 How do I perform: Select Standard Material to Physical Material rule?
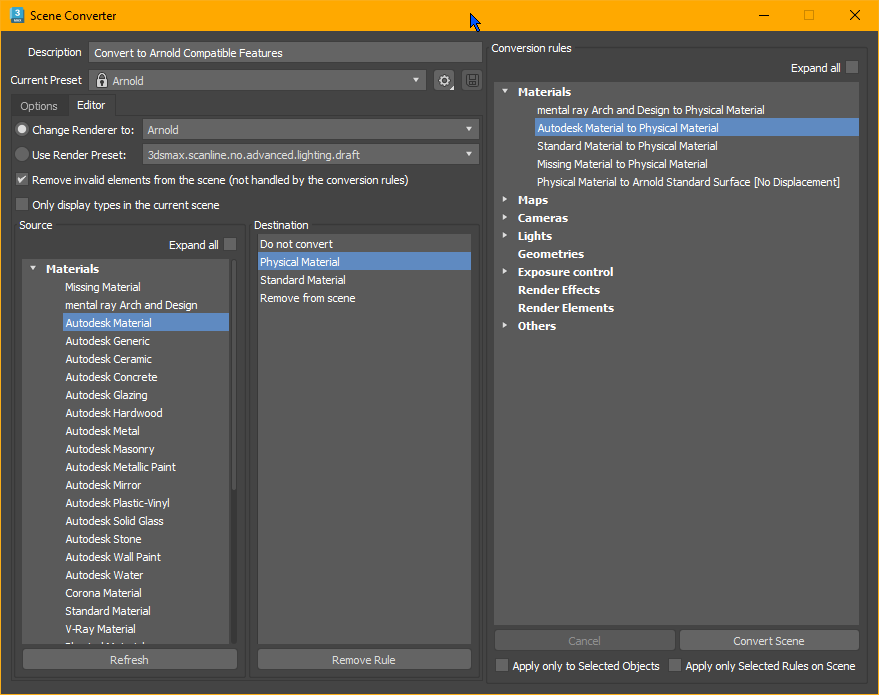click(697, 146)
